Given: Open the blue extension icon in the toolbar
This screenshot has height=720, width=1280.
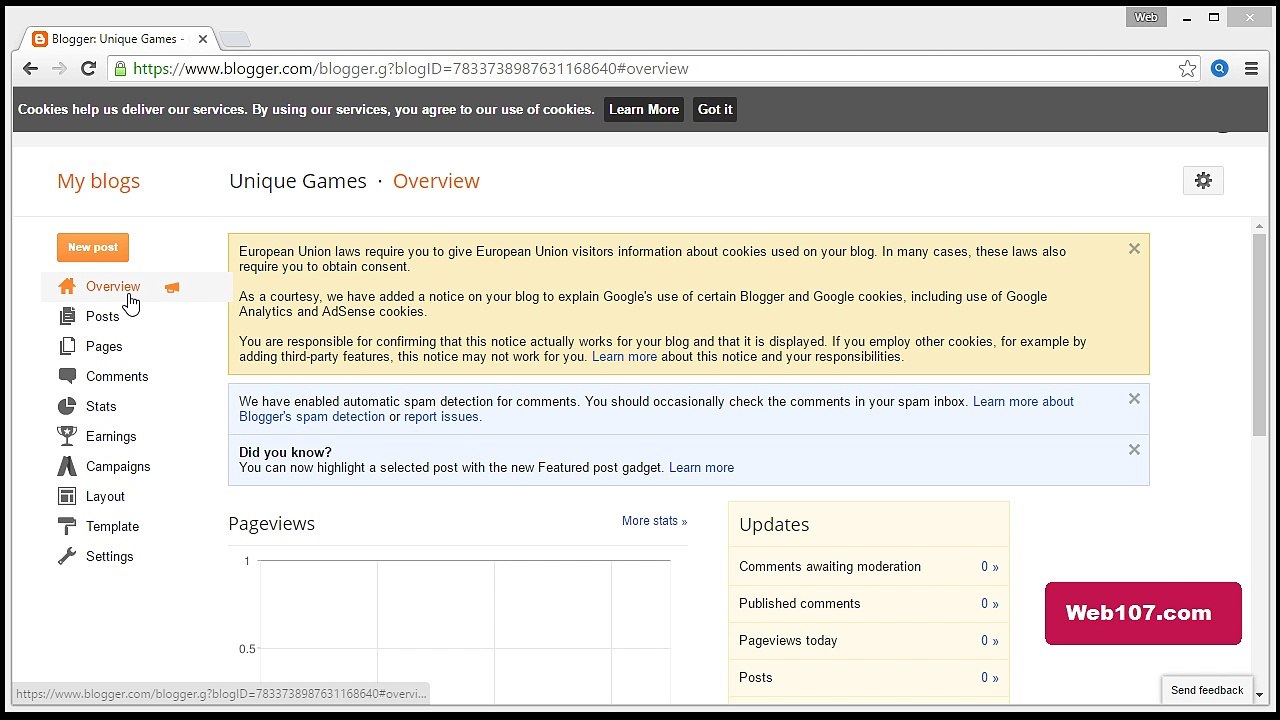Looking at the screenshot, I should click(x=1219, y=69).
